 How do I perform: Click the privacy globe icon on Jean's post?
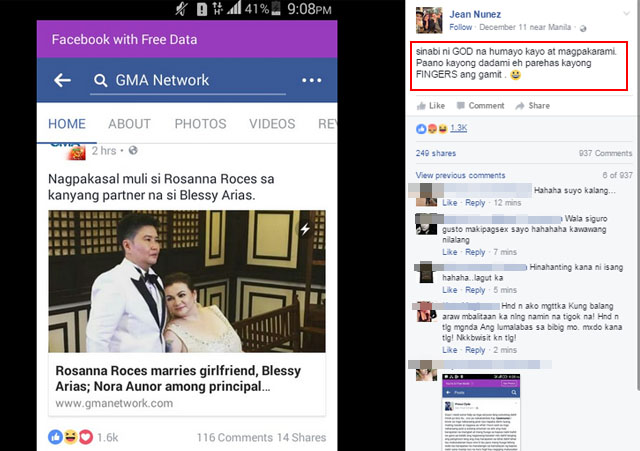pos(583,28)
